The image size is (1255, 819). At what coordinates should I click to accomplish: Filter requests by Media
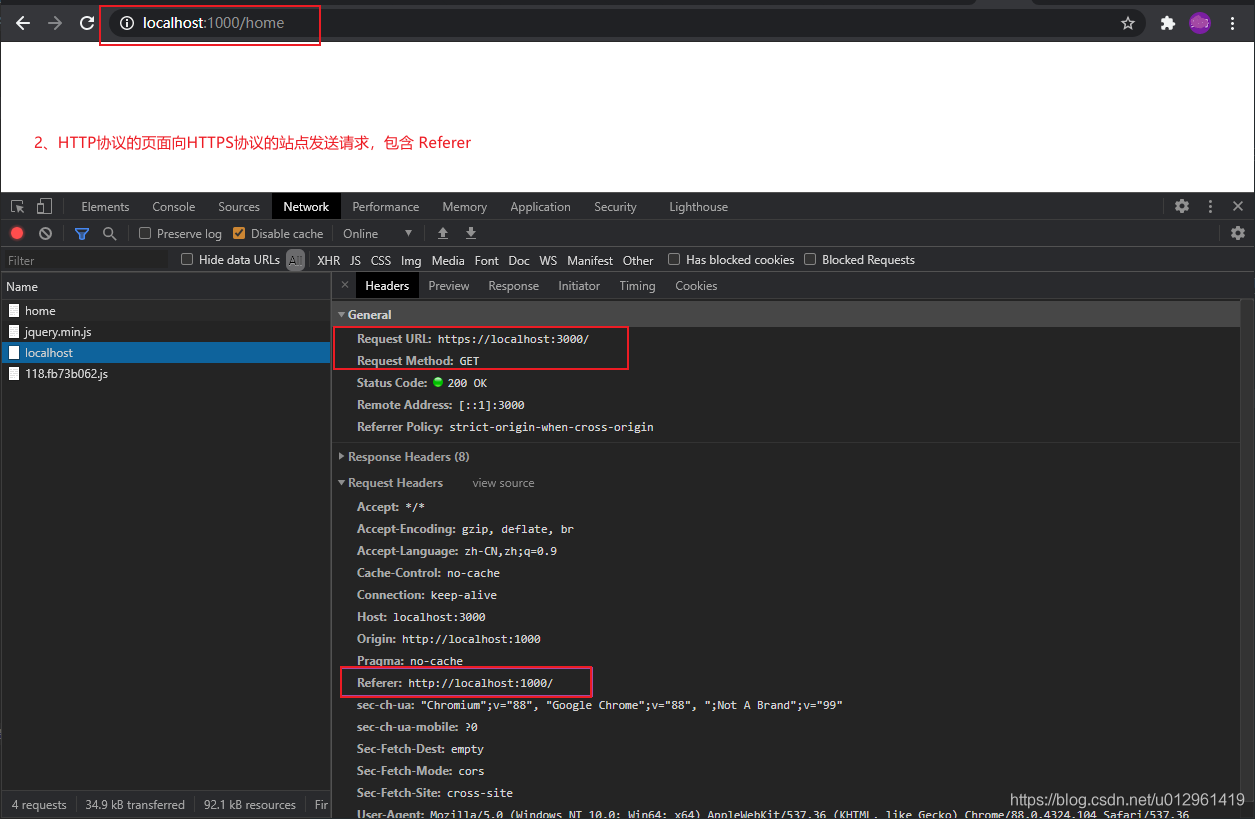pos(448,260)
